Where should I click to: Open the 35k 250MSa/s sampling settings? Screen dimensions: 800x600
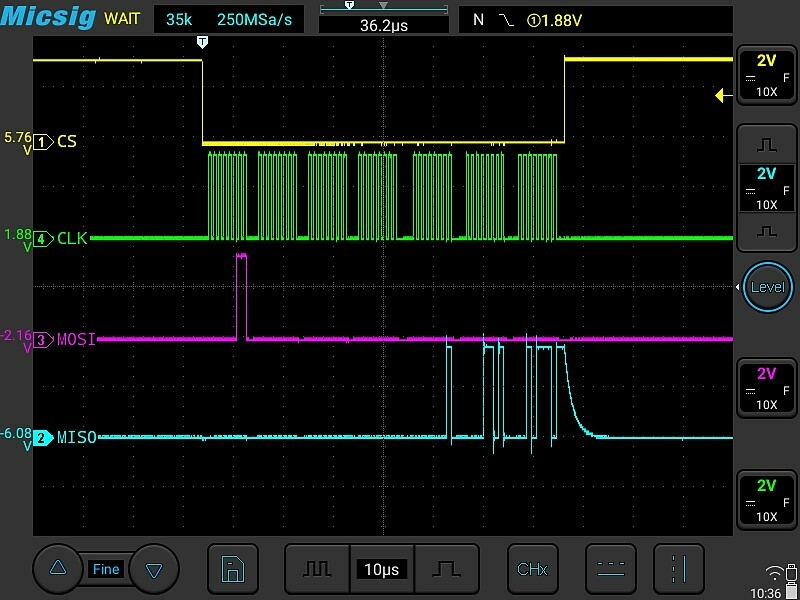231,19
